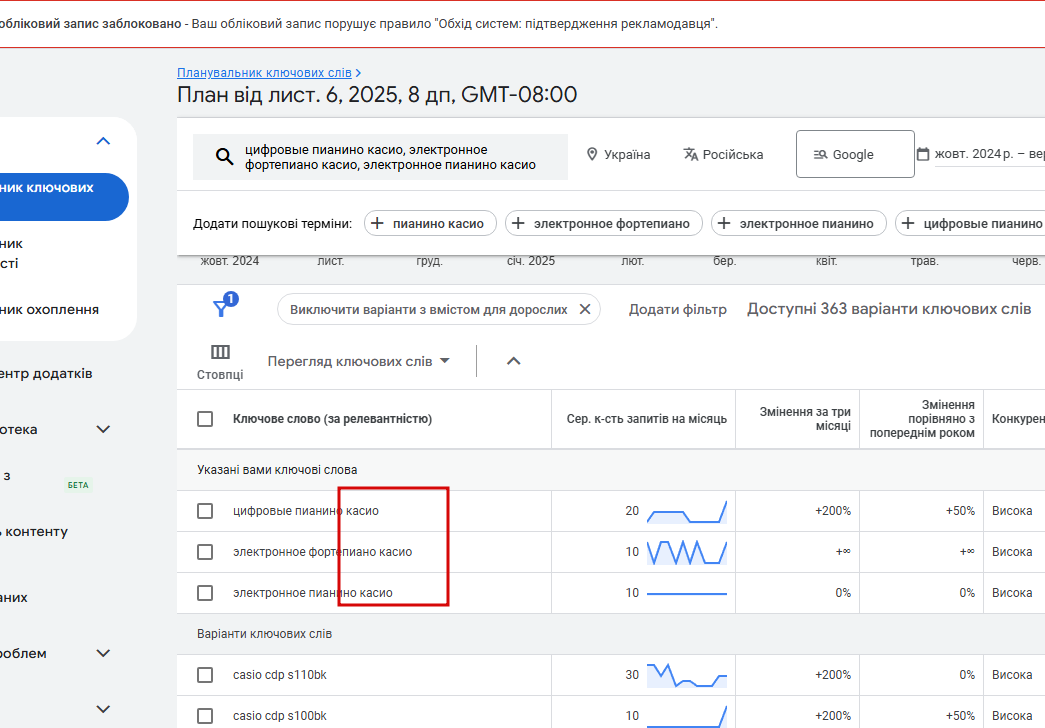1045x728 pixels.
Task: Open the жовт. 2024 date range selector
Action: [x=981, y=154]
